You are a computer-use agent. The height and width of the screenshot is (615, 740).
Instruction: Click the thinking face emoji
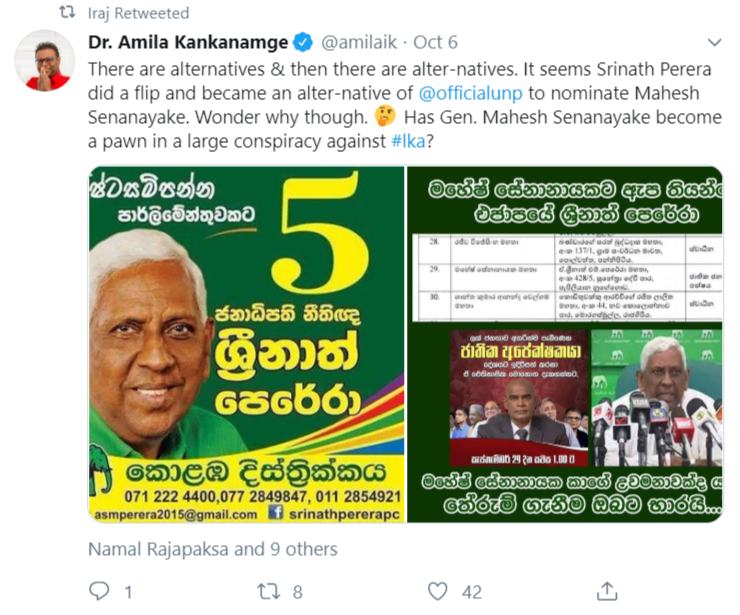(385, 116)
